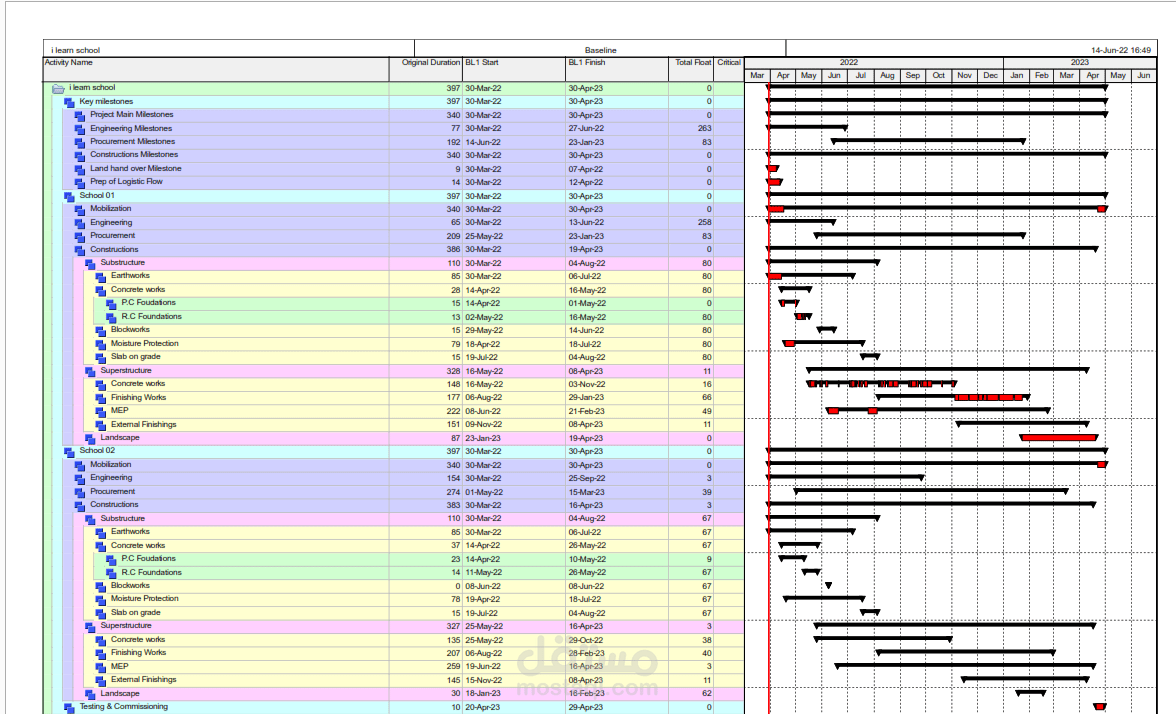
Task: Click the Testing & Commissioning Gantt bar
Action: coord(1100,706)
